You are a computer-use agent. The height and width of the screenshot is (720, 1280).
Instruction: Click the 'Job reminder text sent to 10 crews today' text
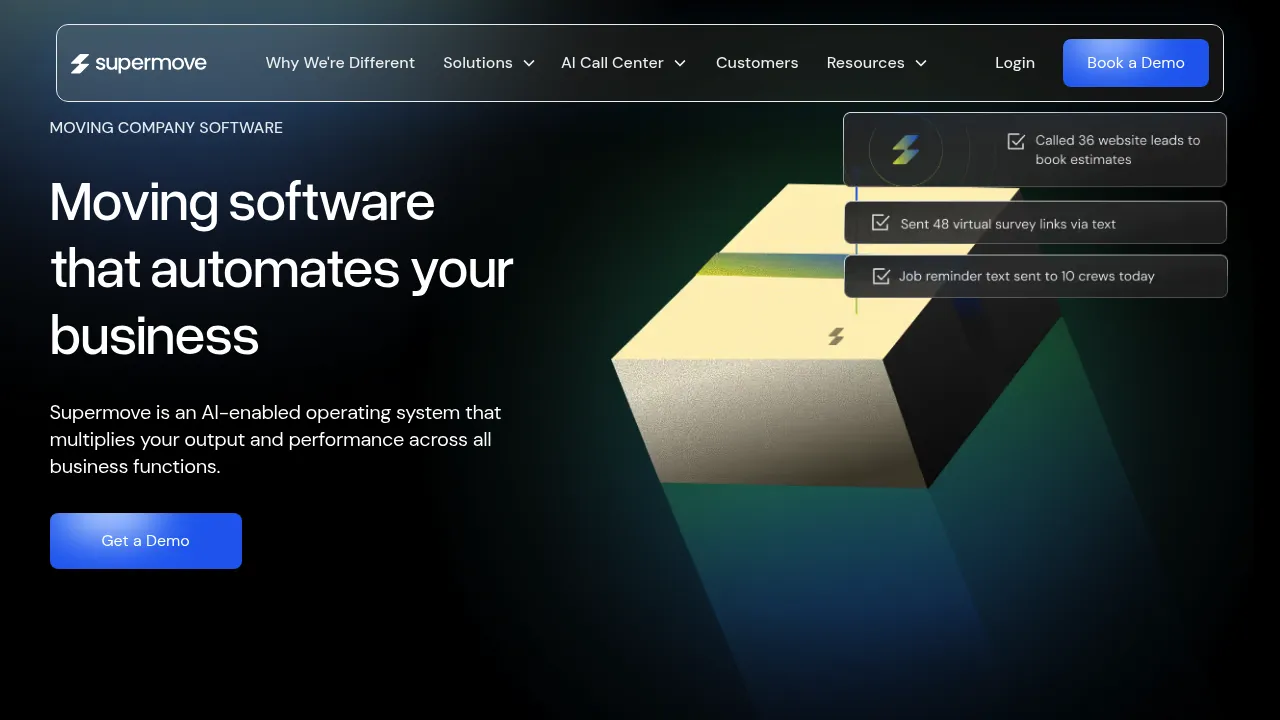coord(1027,276)
